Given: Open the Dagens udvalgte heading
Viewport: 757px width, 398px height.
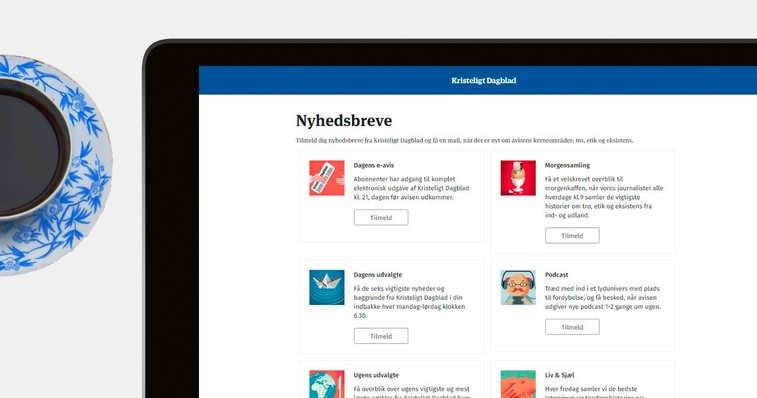Looking at the screenshot, I should point(378,274).
